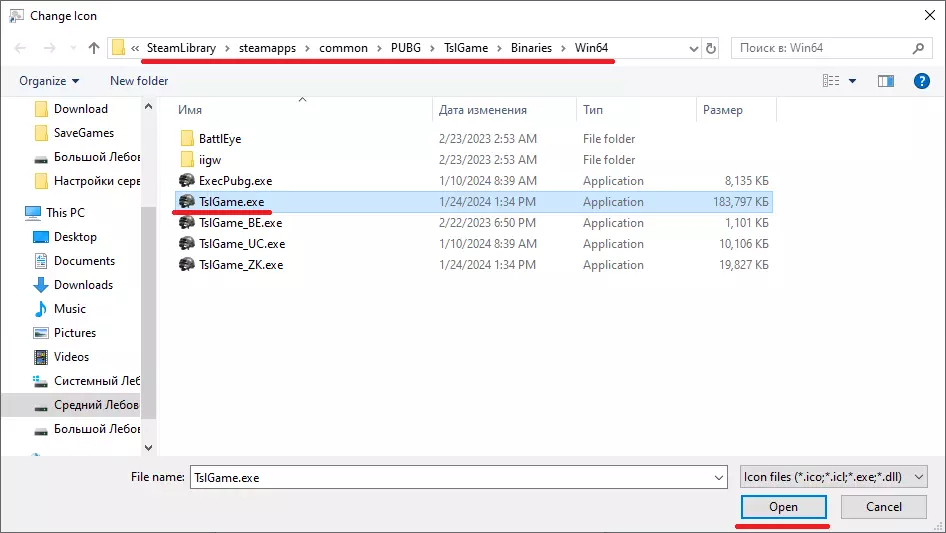Open Desktop in the sidebar
Image resolution: width=946 pixels, height=533 pixels.
pos(65,237)
